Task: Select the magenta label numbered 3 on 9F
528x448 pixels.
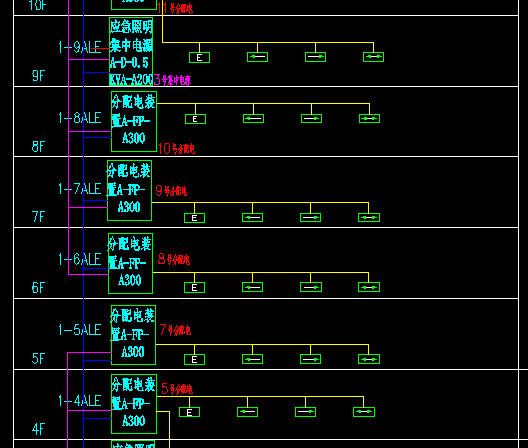Action: pos(172,80)
